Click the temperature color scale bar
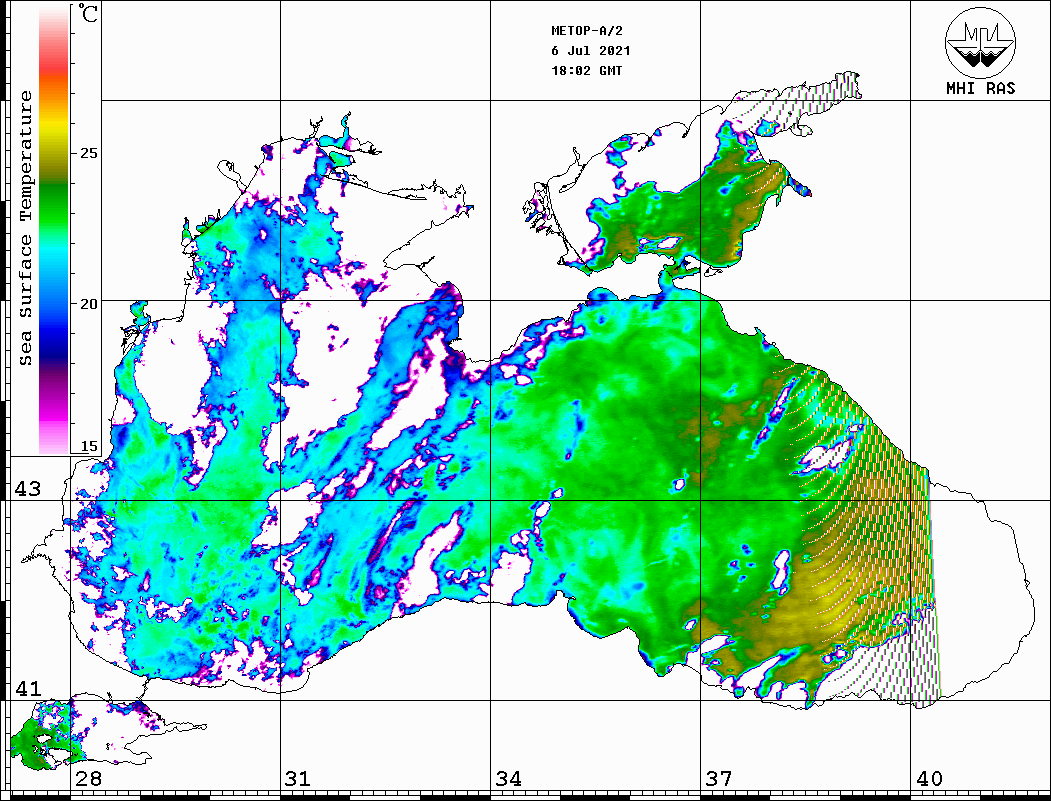This screenshot has height=801, width=1051. point(54,230)
